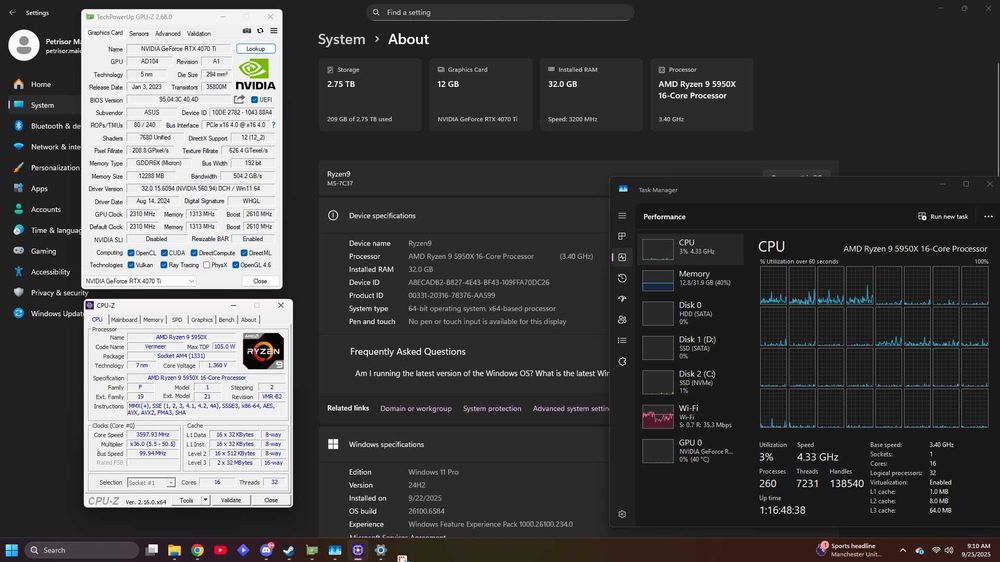Click Bus Interface question mark help
The image size is (1000, 562).
274,125
